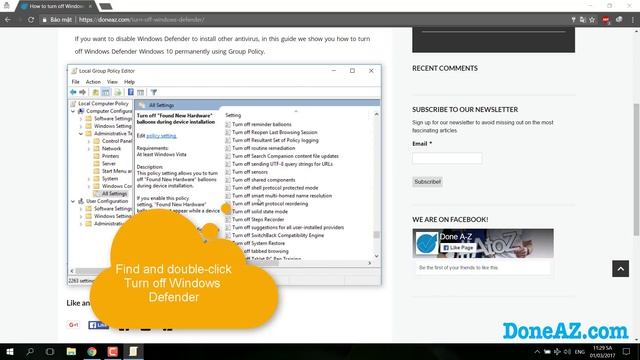This screenshot has width=640, height=360.
Task: Click the Subscribe! button
Action: pos(427,182)
